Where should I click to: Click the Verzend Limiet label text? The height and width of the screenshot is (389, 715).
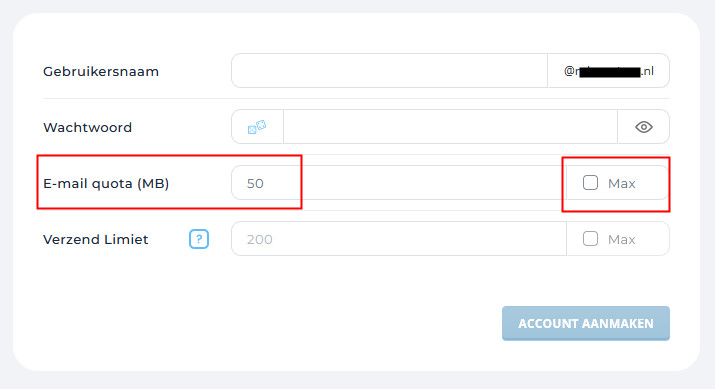96,239
